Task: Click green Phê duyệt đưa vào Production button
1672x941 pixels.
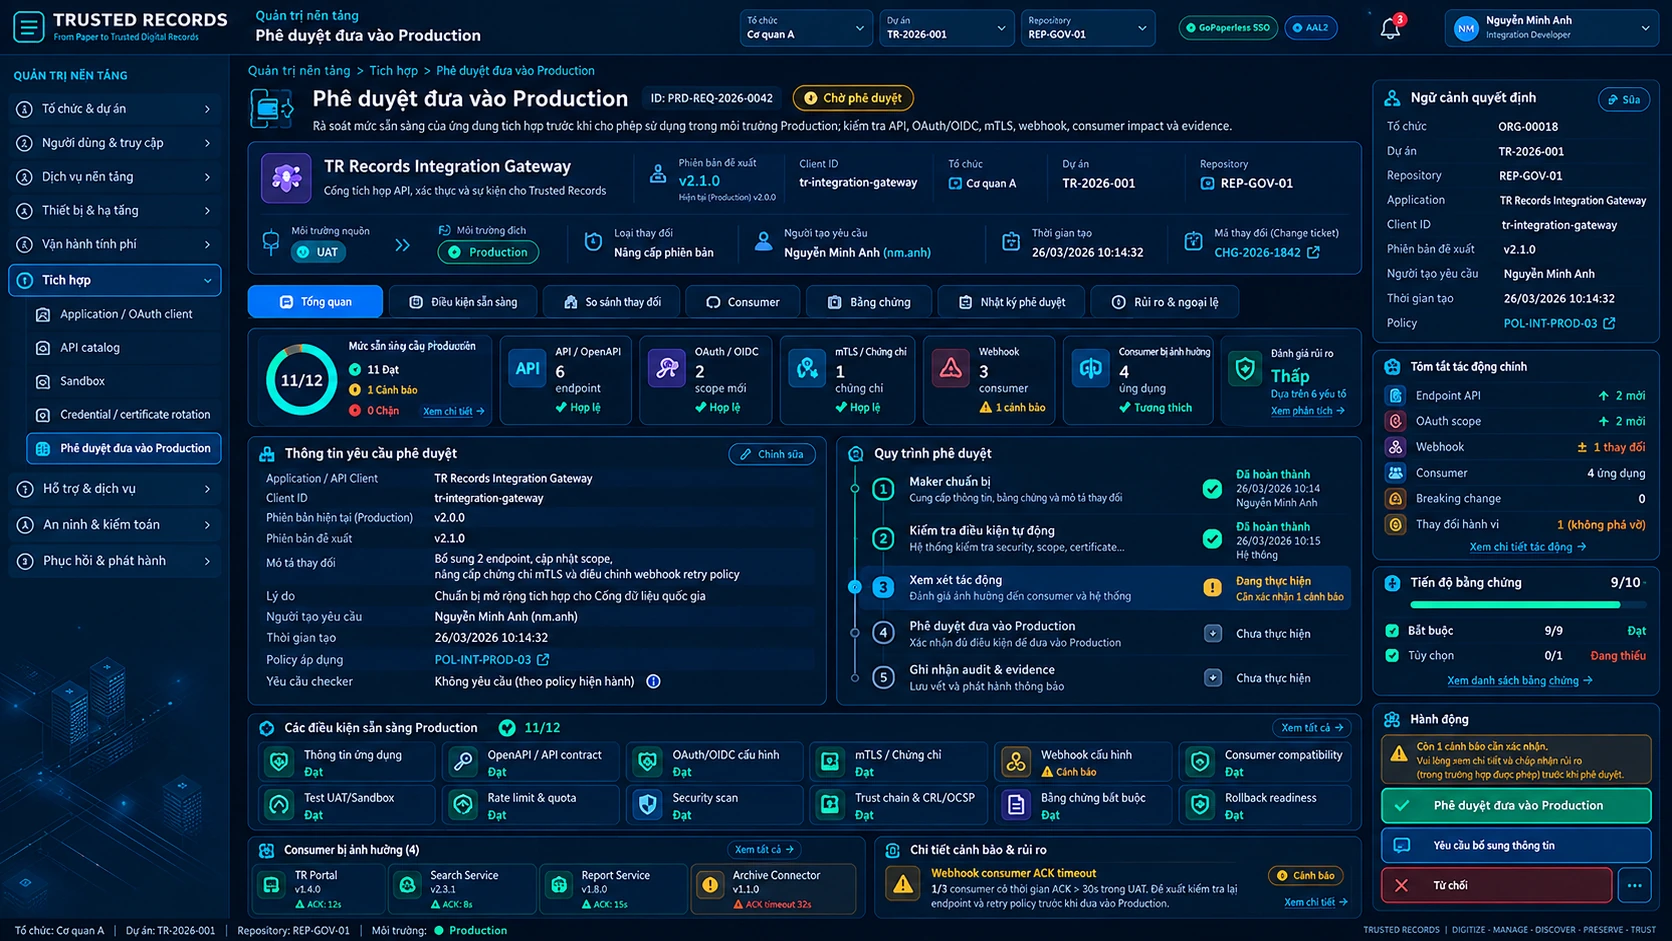Action: 1516,806
